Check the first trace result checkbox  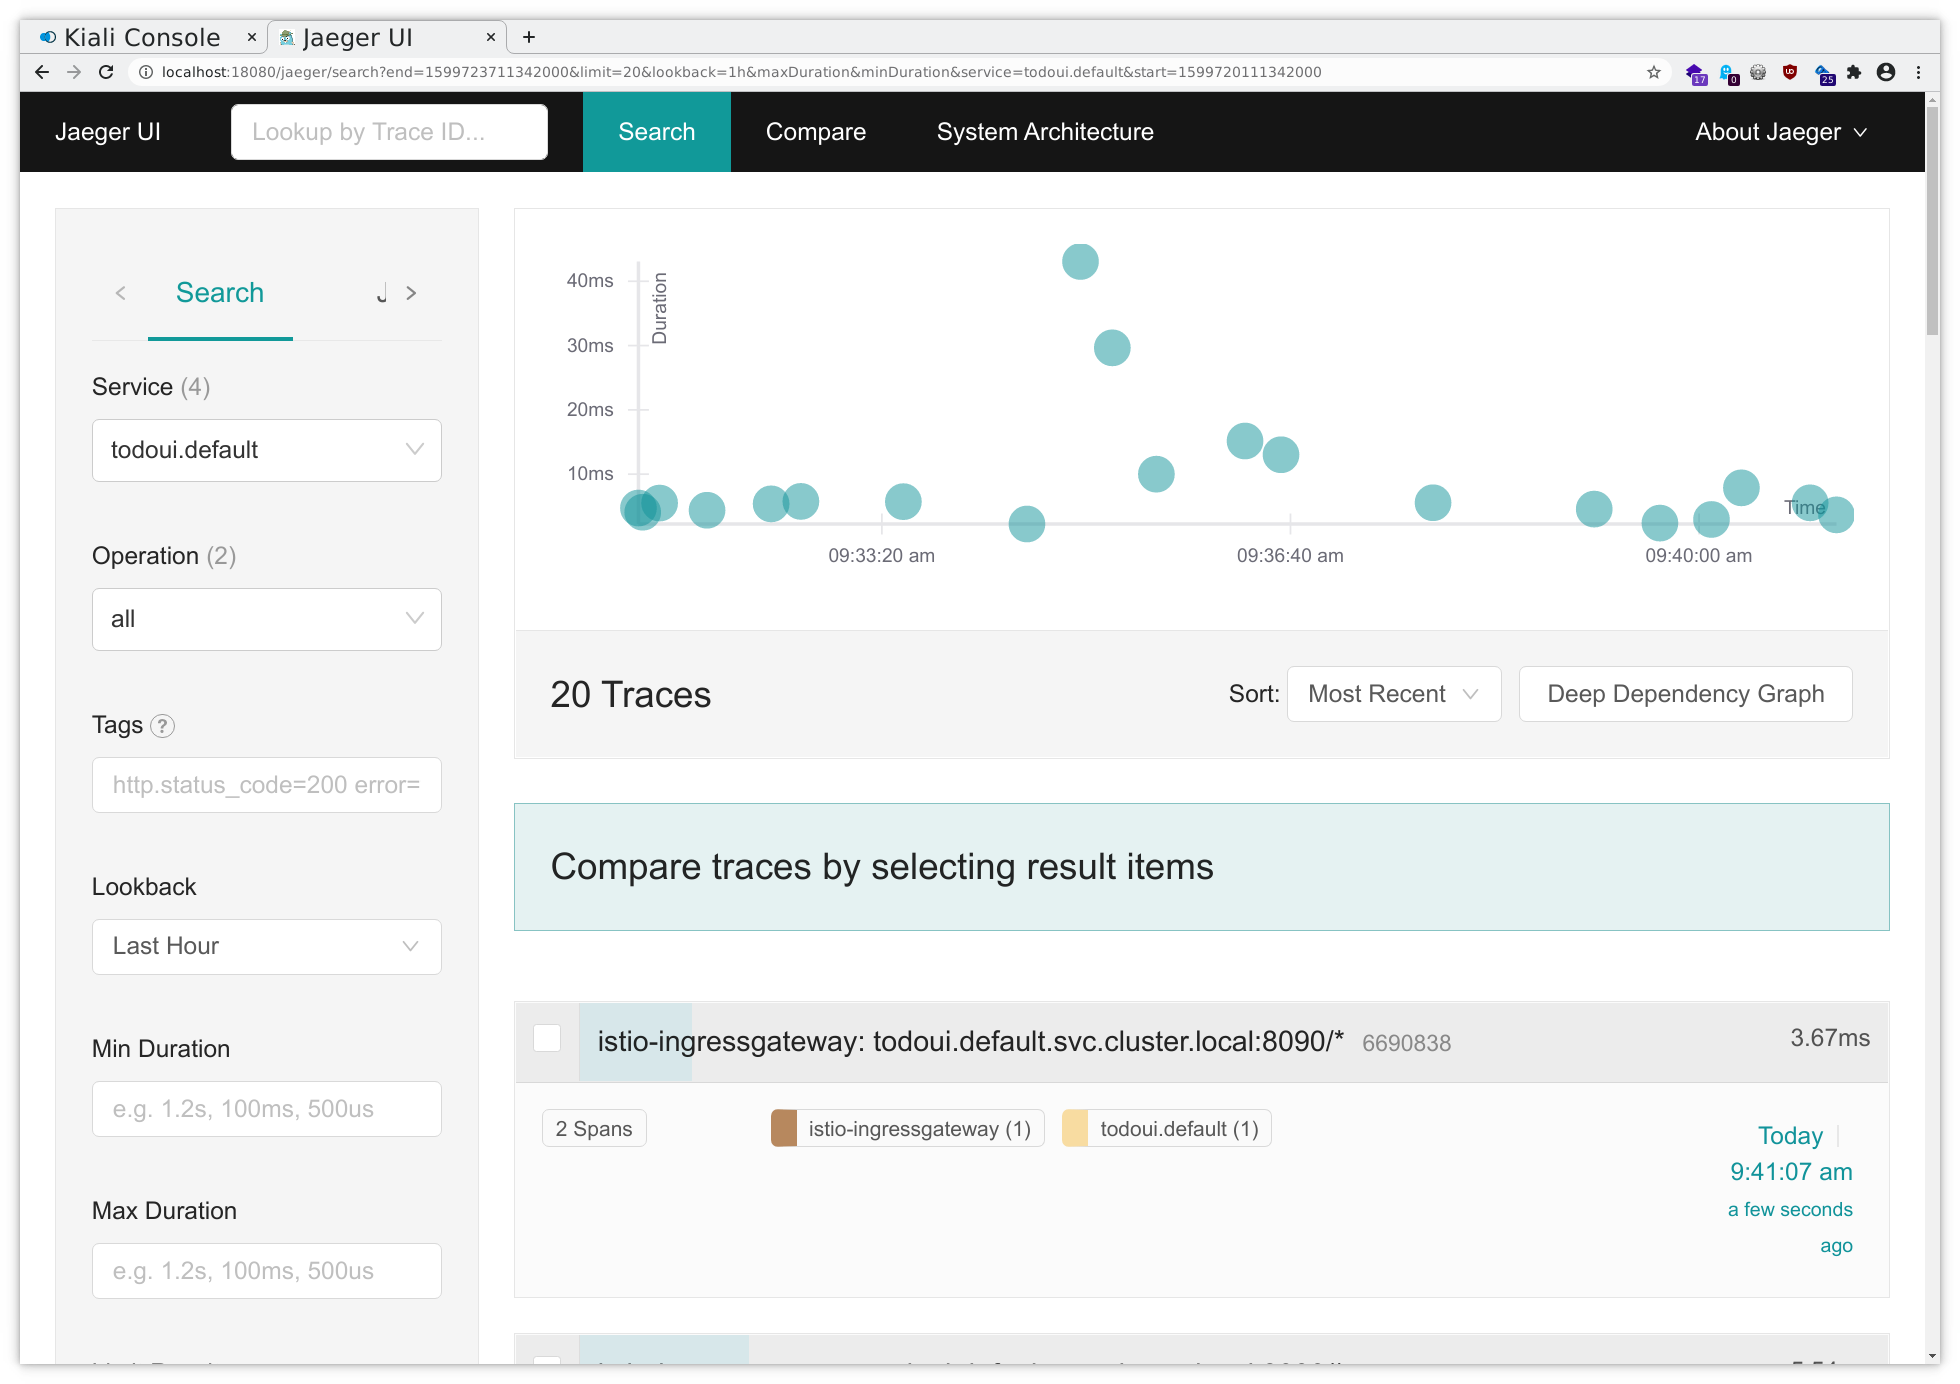[x=547, y=1038]
